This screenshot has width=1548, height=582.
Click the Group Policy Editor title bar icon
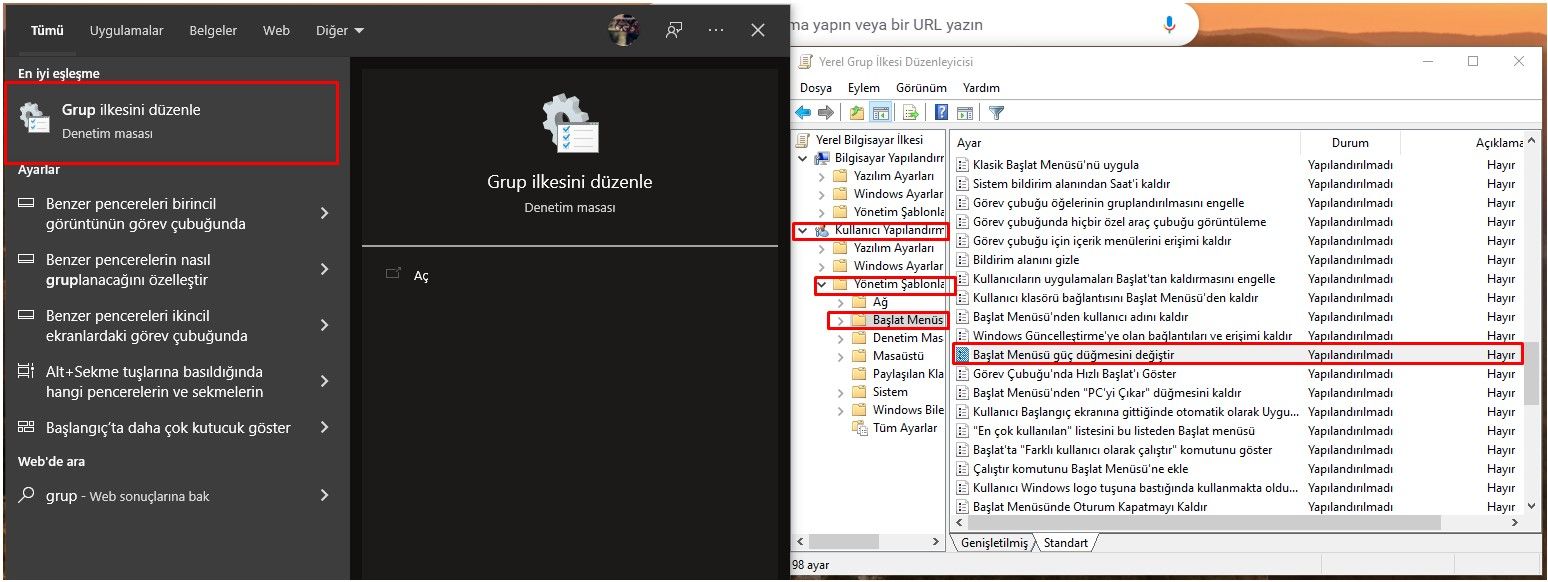click(x=806, y=61)
